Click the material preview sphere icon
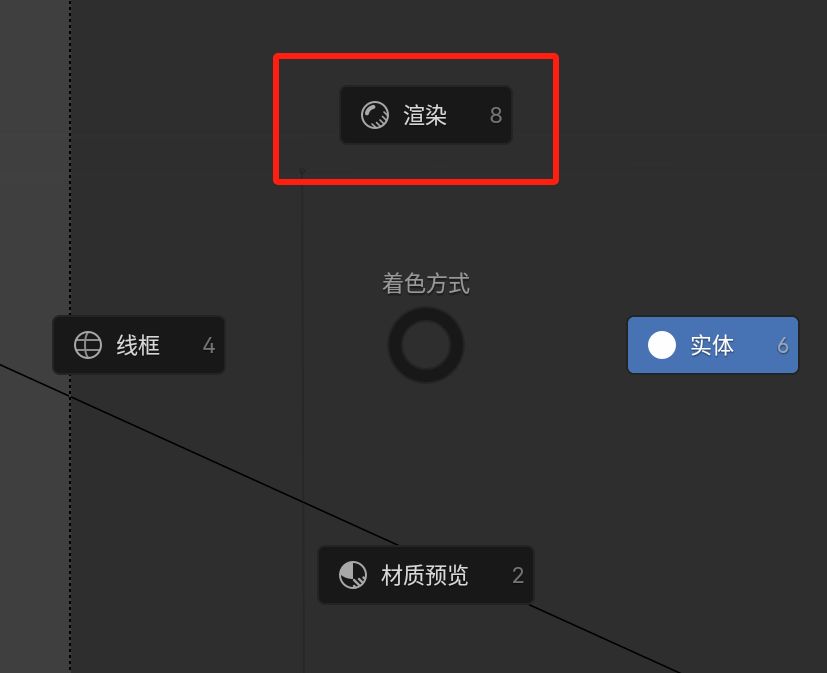 pyautogui.click(x=352, y=574)
